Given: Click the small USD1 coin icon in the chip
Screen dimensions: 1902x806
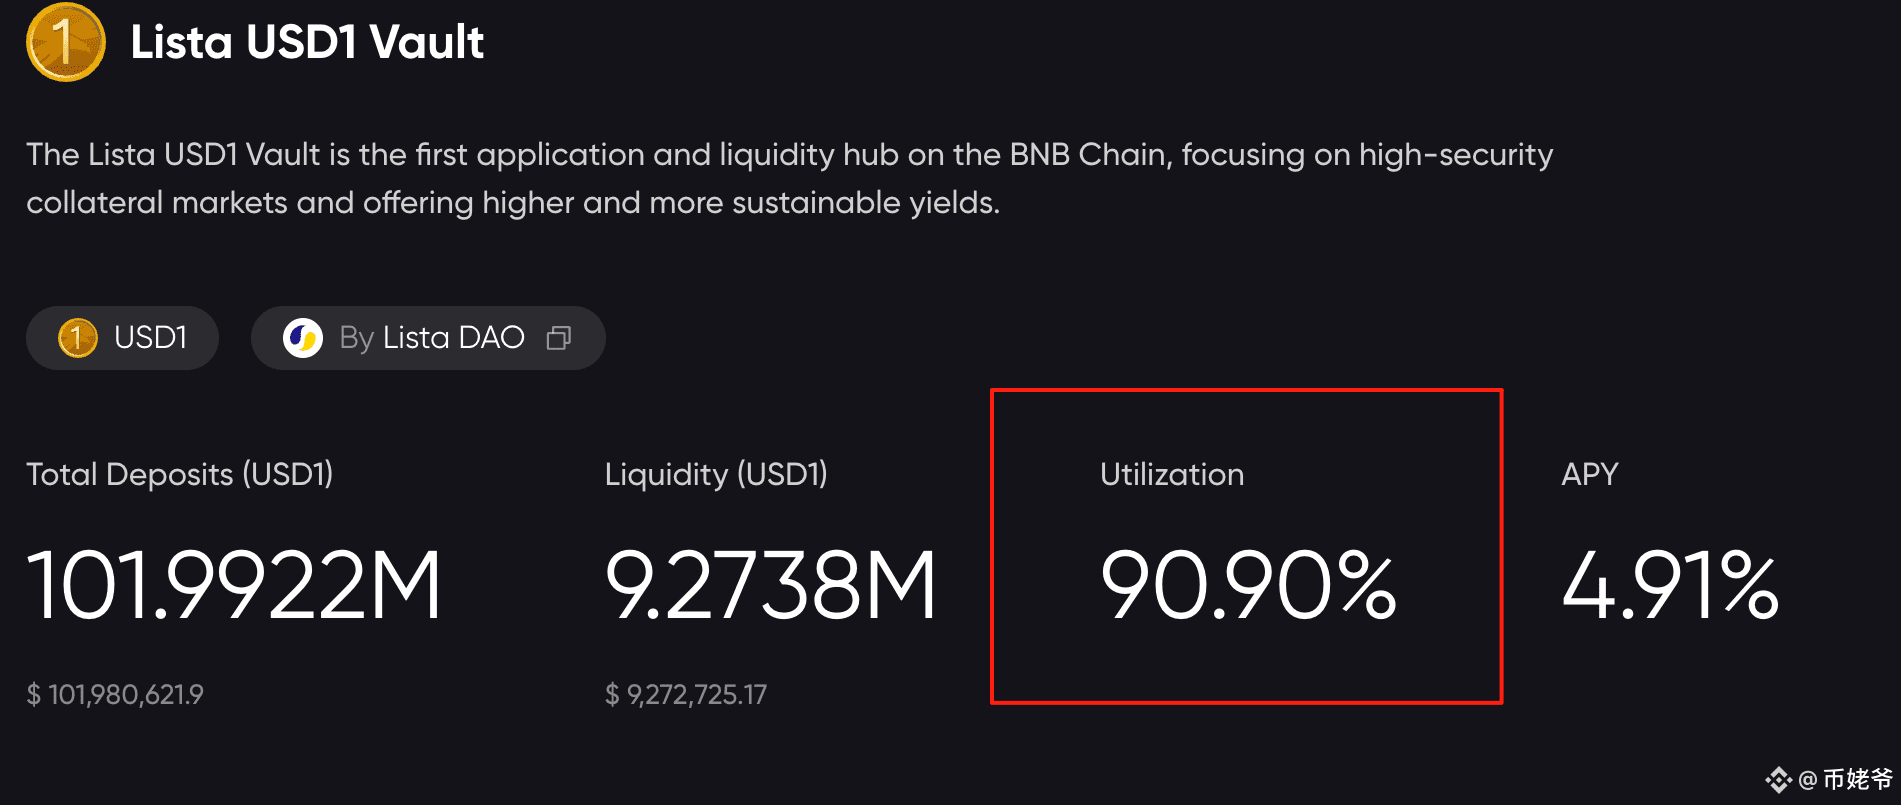Looking at the screenshot, I should tap(78, 338).
